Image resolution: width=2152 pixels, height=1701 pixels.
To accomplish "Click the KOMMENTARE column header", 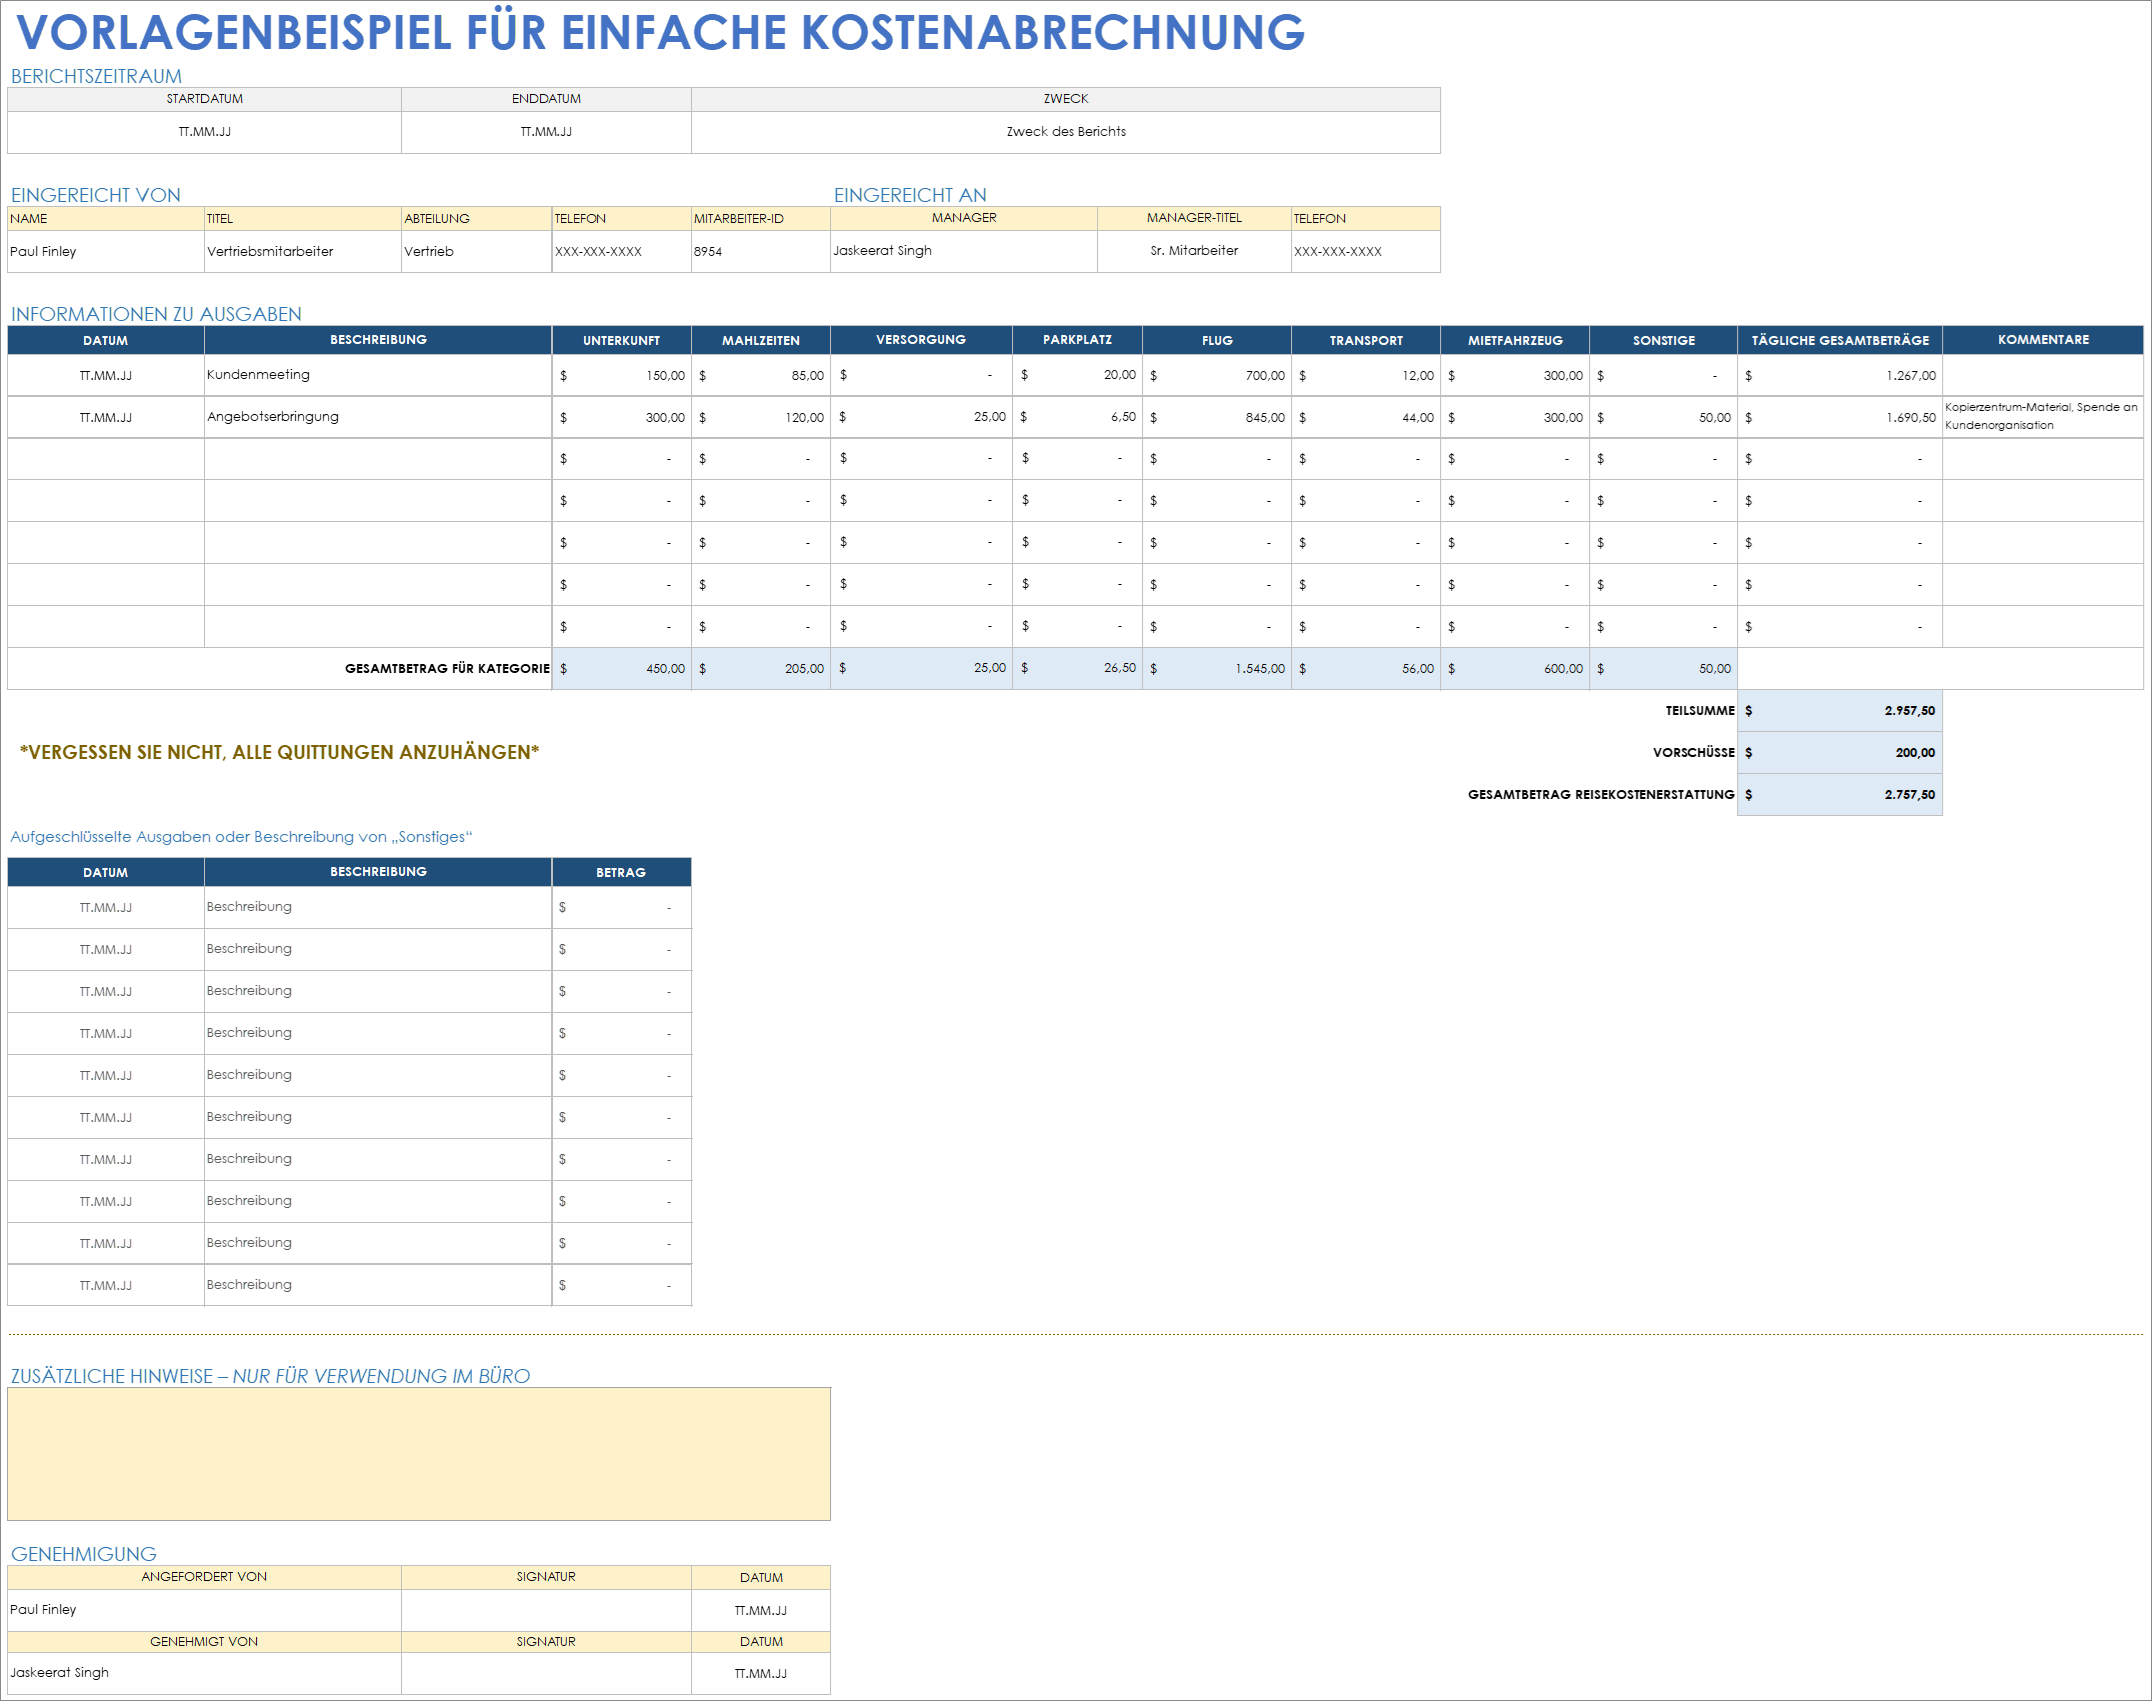I will pyautogui.click(x=2043, y=340).
